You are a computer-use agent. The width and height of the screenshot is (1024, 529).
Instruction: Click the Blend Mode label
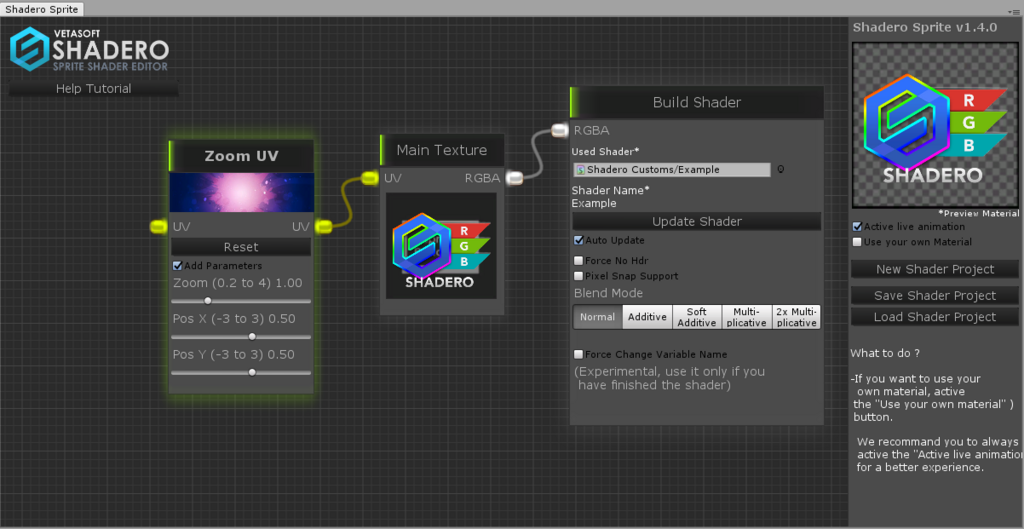[608, 293]
